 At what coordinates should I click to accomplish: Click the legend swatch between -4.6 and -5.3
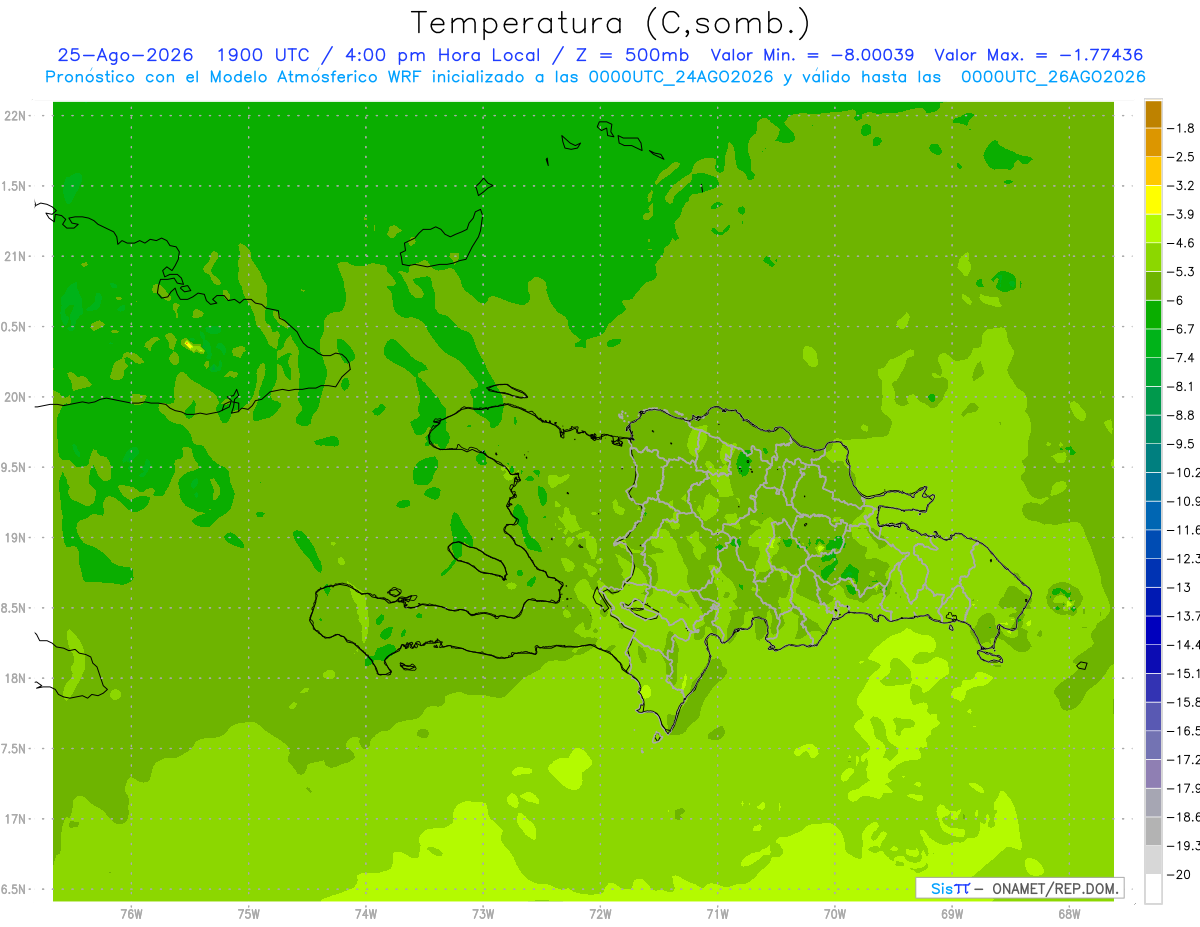[x=1153, y=257]
